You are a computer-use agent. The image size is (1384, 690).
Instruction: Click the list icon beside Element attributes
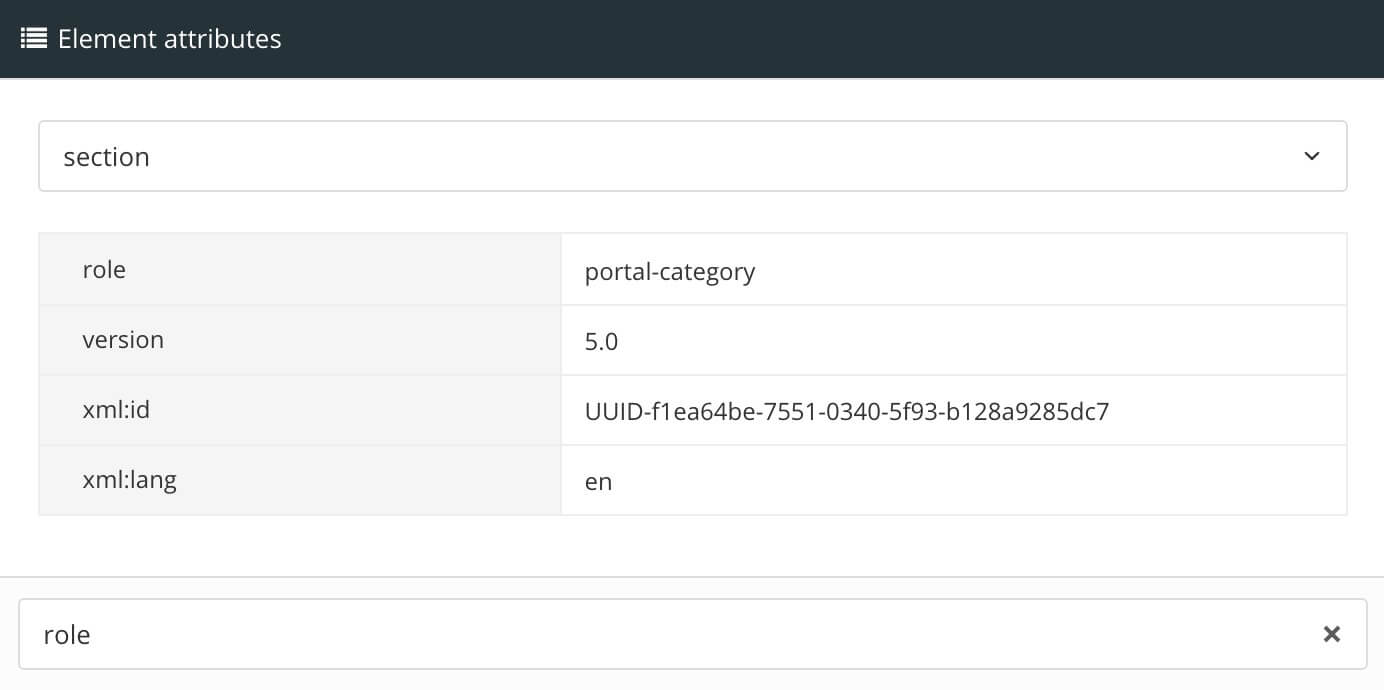[x=33, y=38]
